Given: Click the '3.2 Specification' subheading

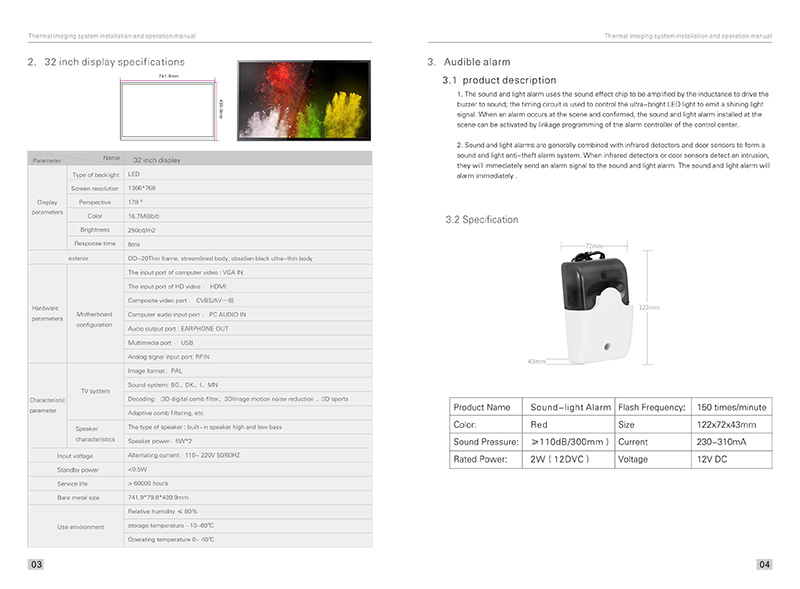Looking at the screenshot, I should [482, 219].
